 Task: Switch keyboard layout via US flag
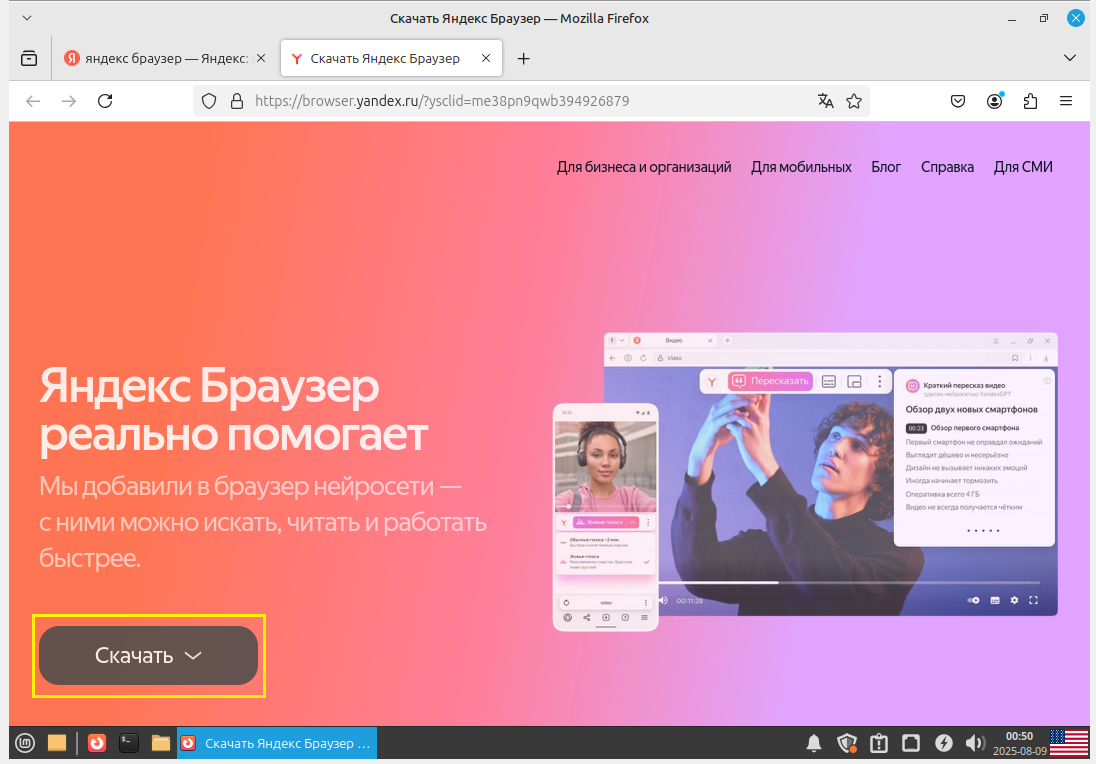point(1069,741)
